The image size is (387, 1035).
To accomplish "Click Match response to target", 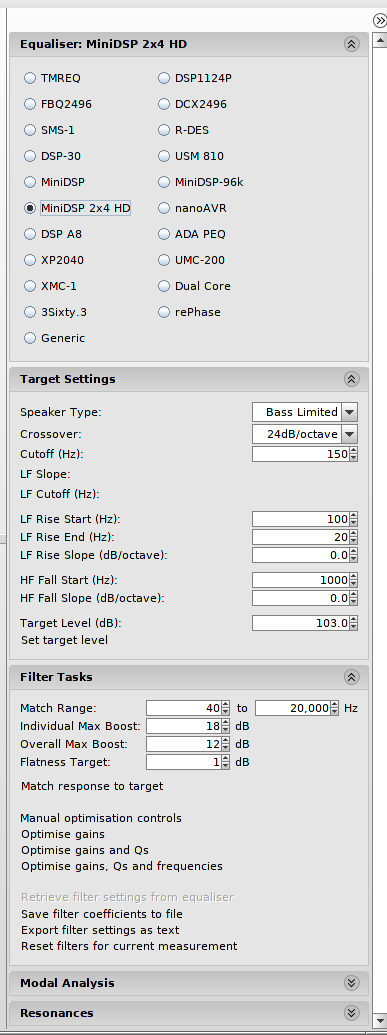I will coord(92,786).
